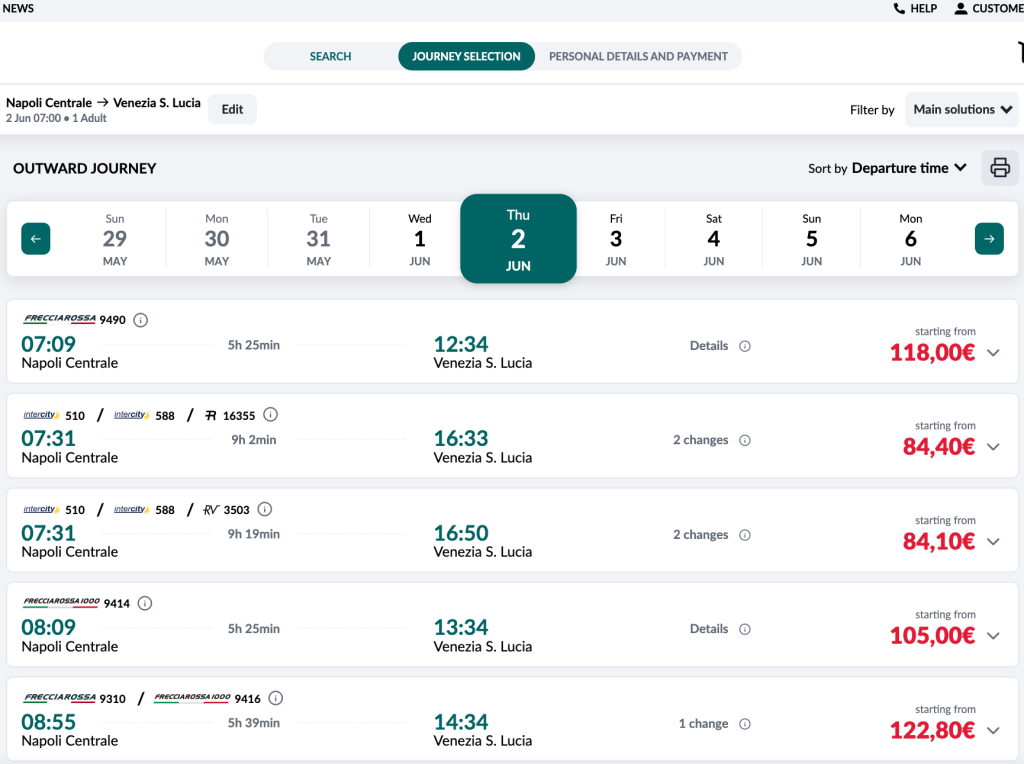The height and width of the screenshot is (764, 1024).
Task: Click the 13:34 arrival time
Action: click(x=461, y=628)
